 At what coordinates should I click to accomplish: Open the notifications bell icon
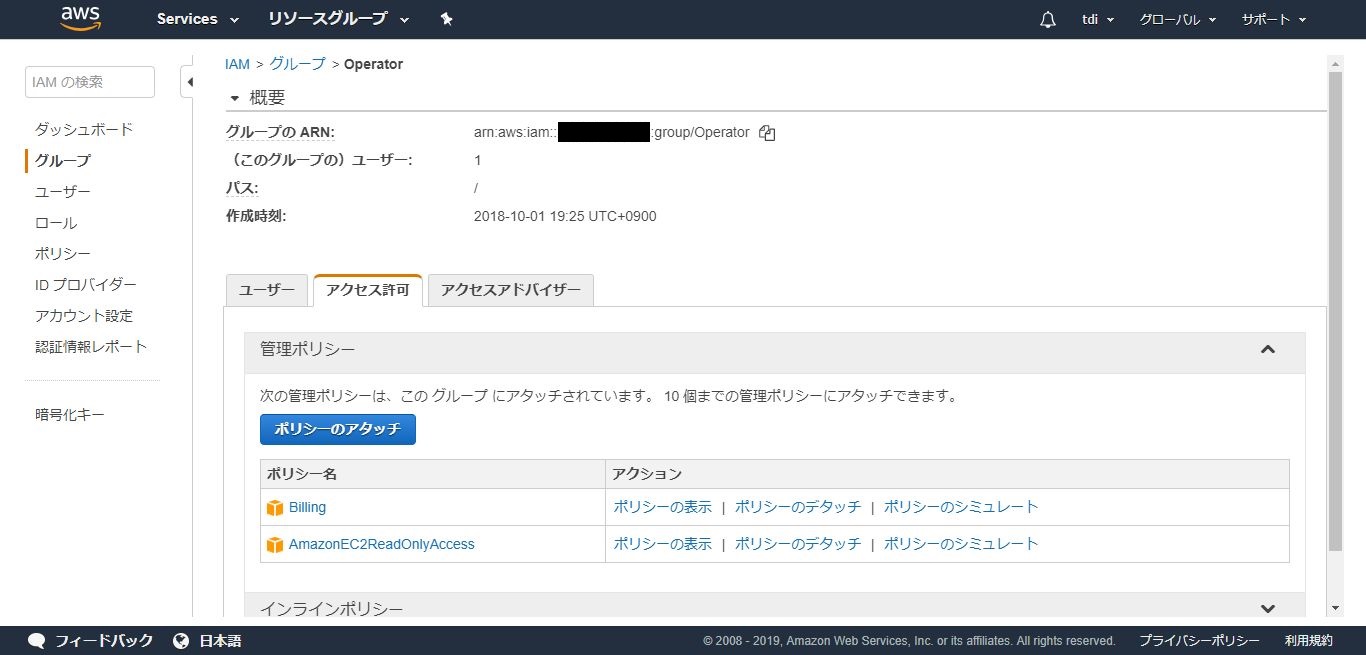pos(1048,19)
